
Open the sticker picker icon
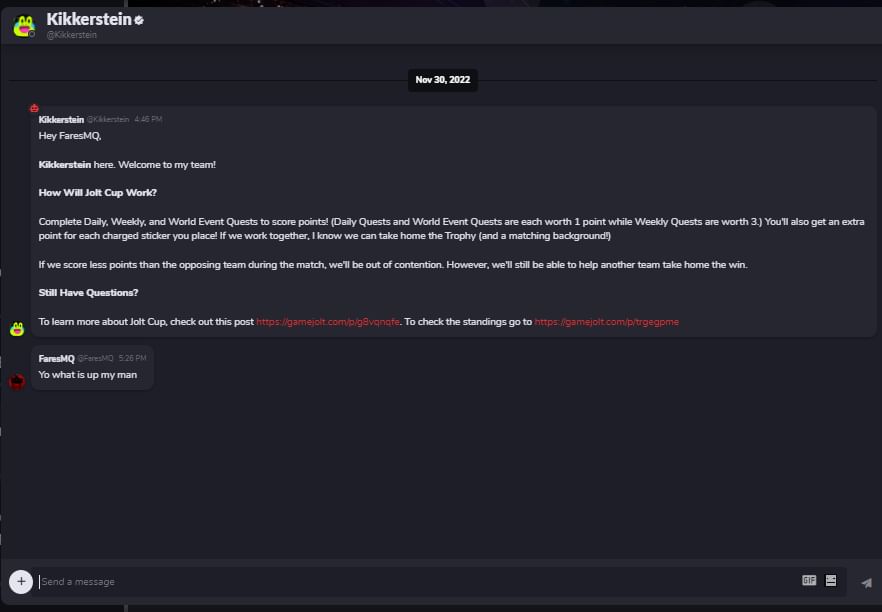point(831,580)
